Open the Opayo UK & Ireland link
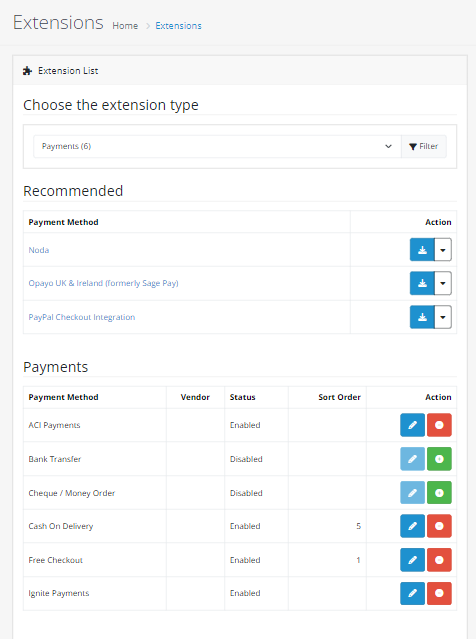The image size is (476, 639). tap(104, 283)
